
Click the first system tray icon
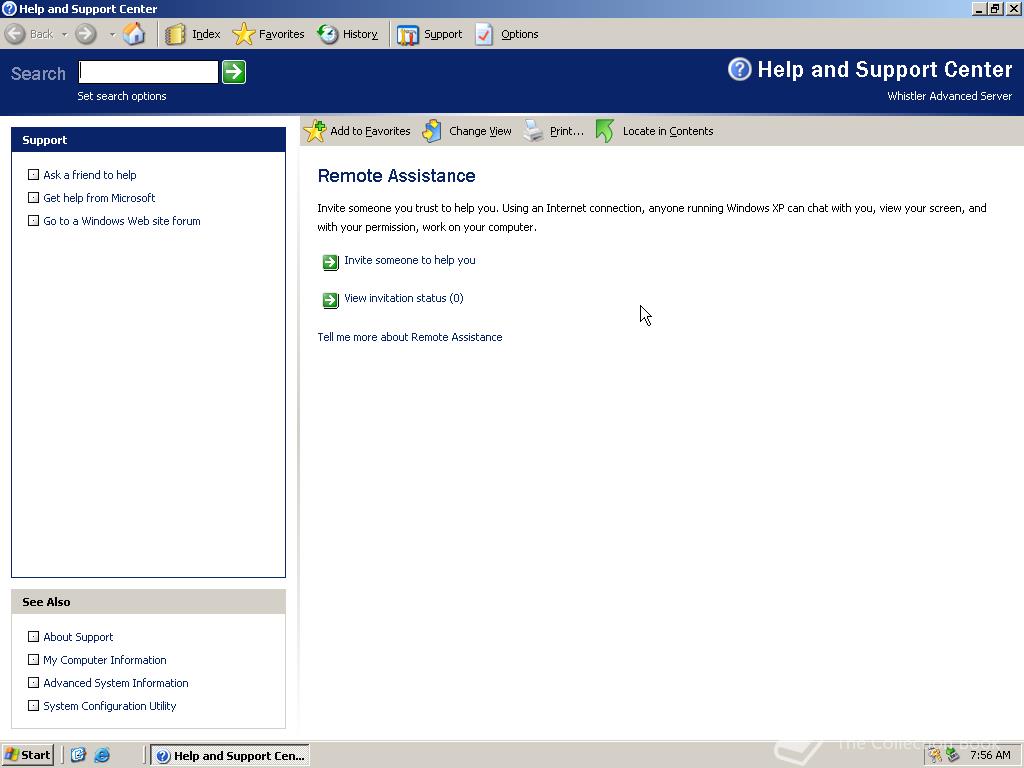[935, 756]
